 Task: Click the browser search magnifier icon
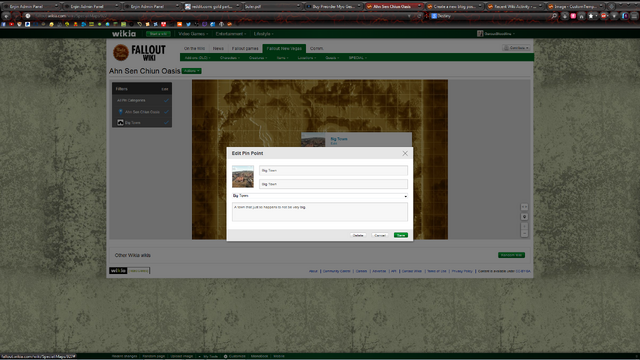pos(554,16)
